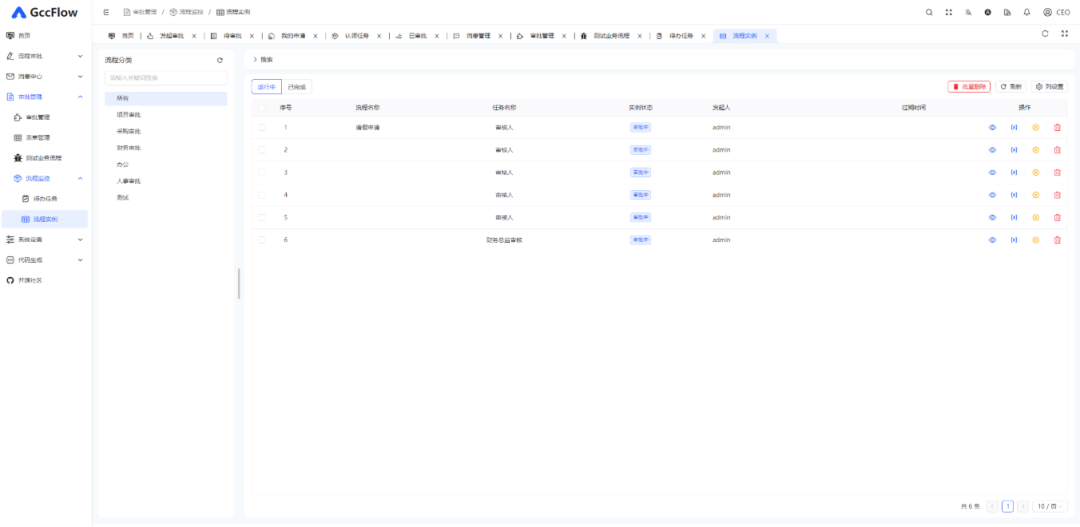Check the checkbox for row 1
1080x527 pixels.
[x=262, y=127]
